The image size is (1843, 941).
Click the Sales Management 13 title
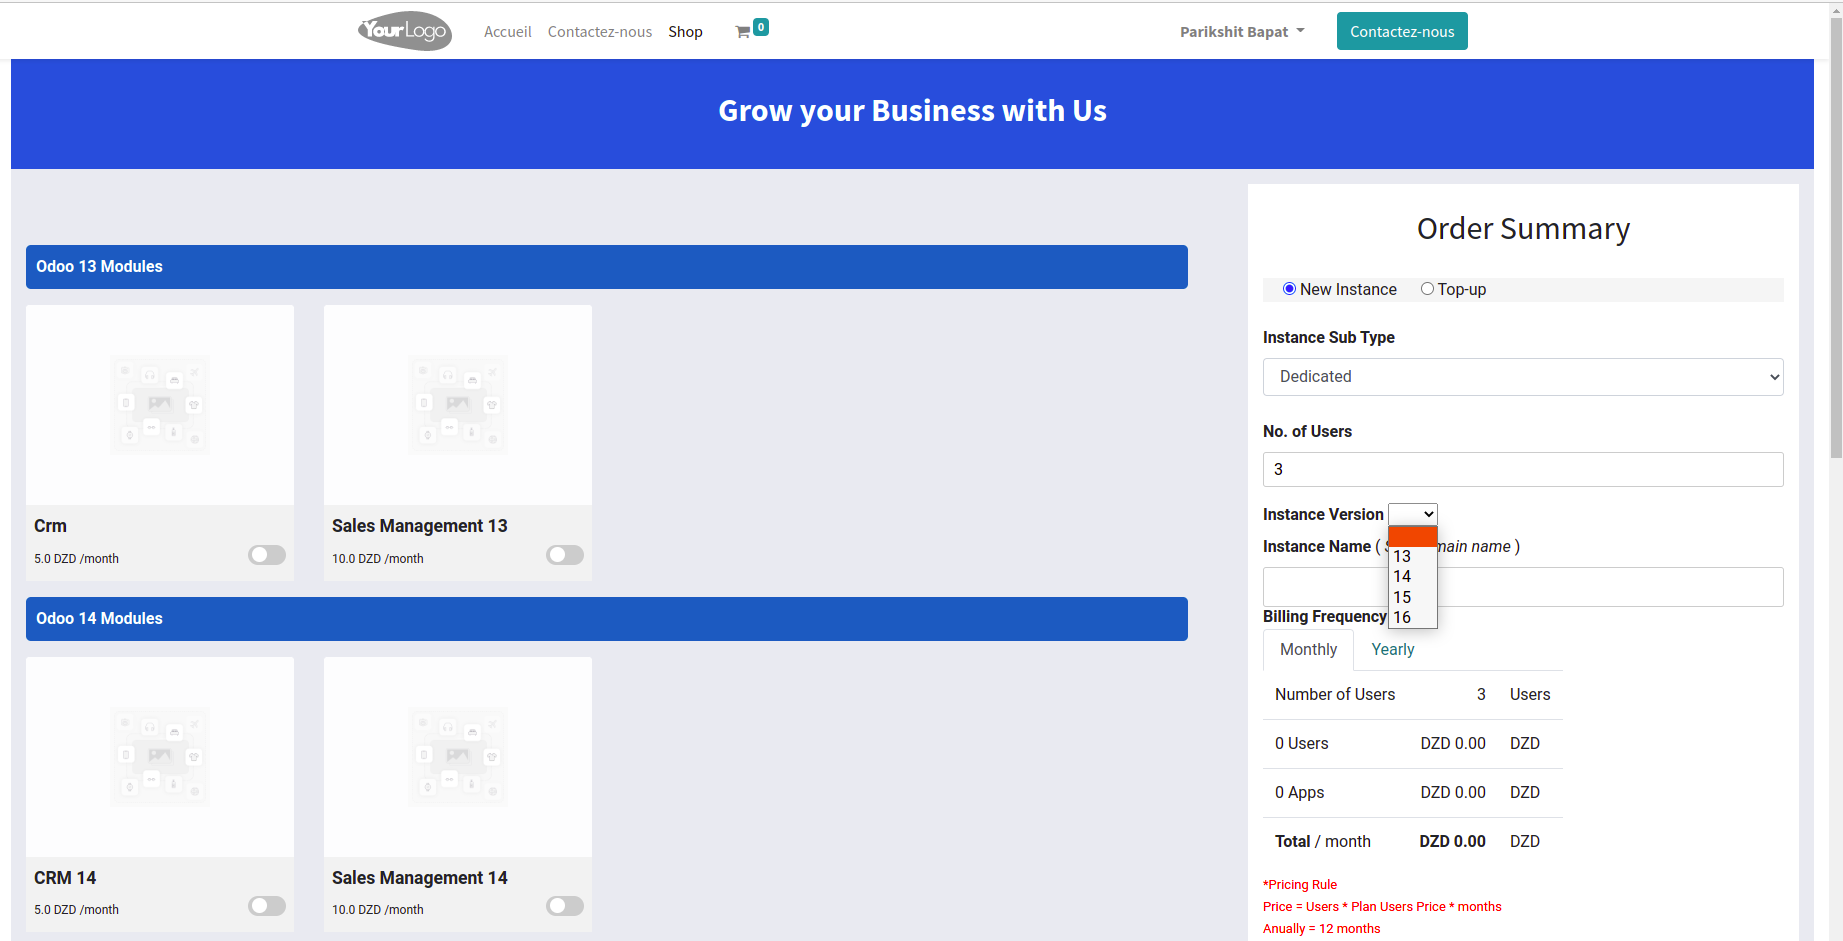420,526
